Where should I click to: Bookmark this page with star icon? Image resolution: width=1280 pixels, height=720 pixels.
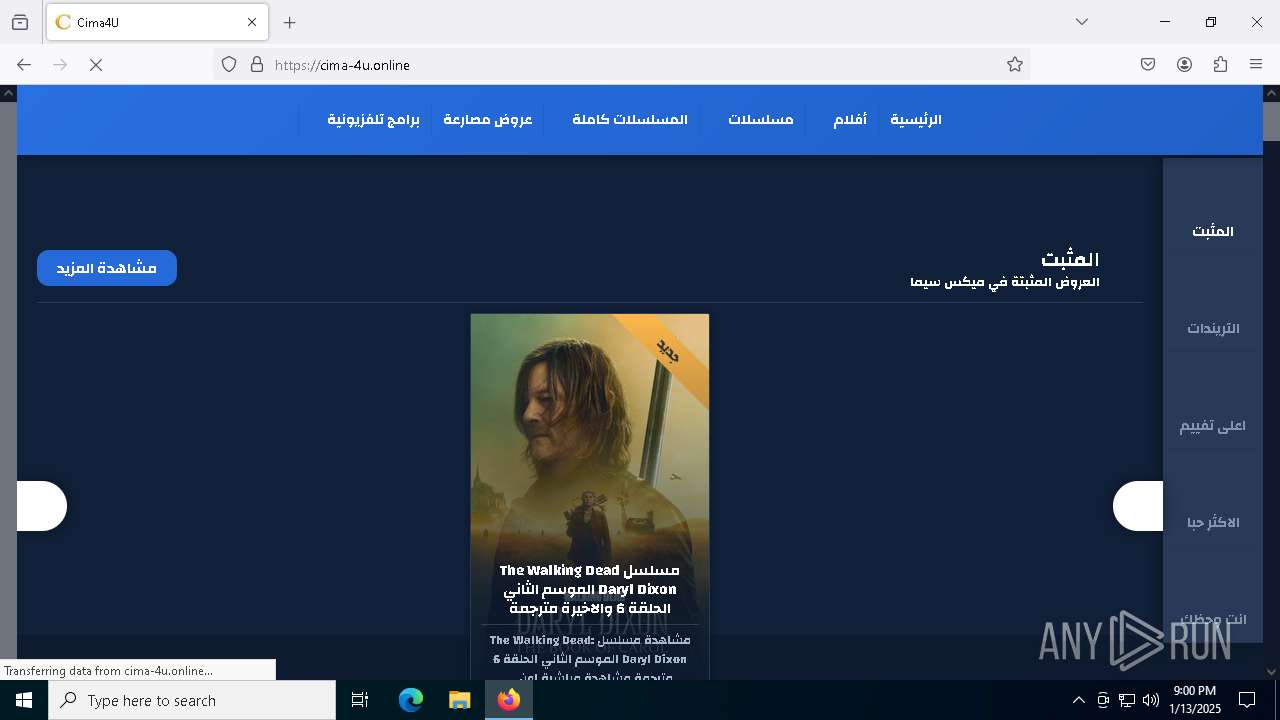coord(1015,65)
